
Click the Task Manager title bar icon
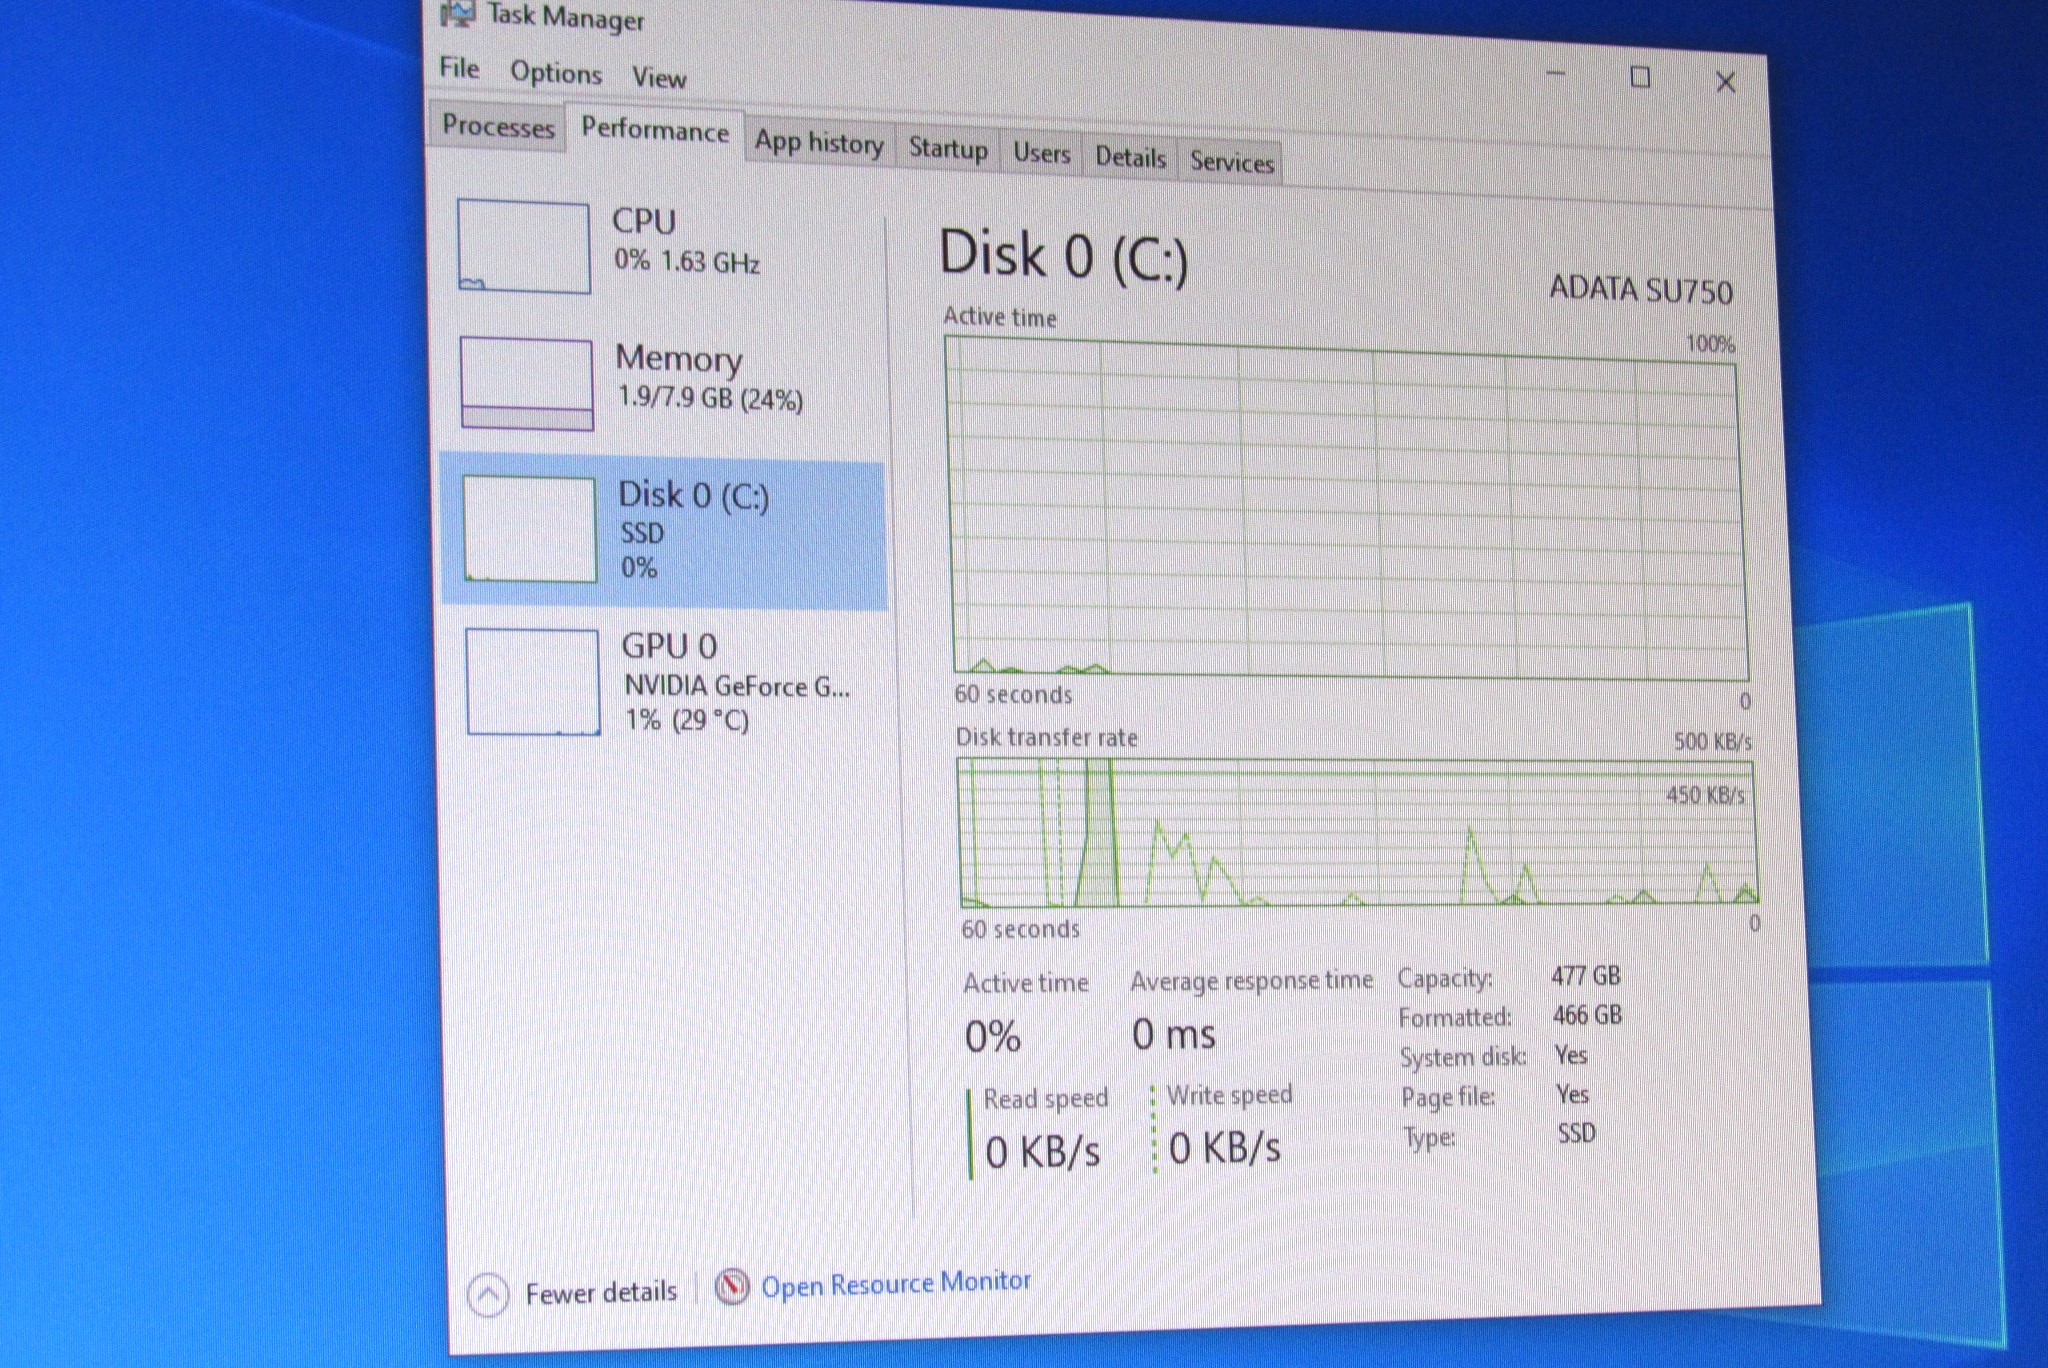(x=457, y=13)
